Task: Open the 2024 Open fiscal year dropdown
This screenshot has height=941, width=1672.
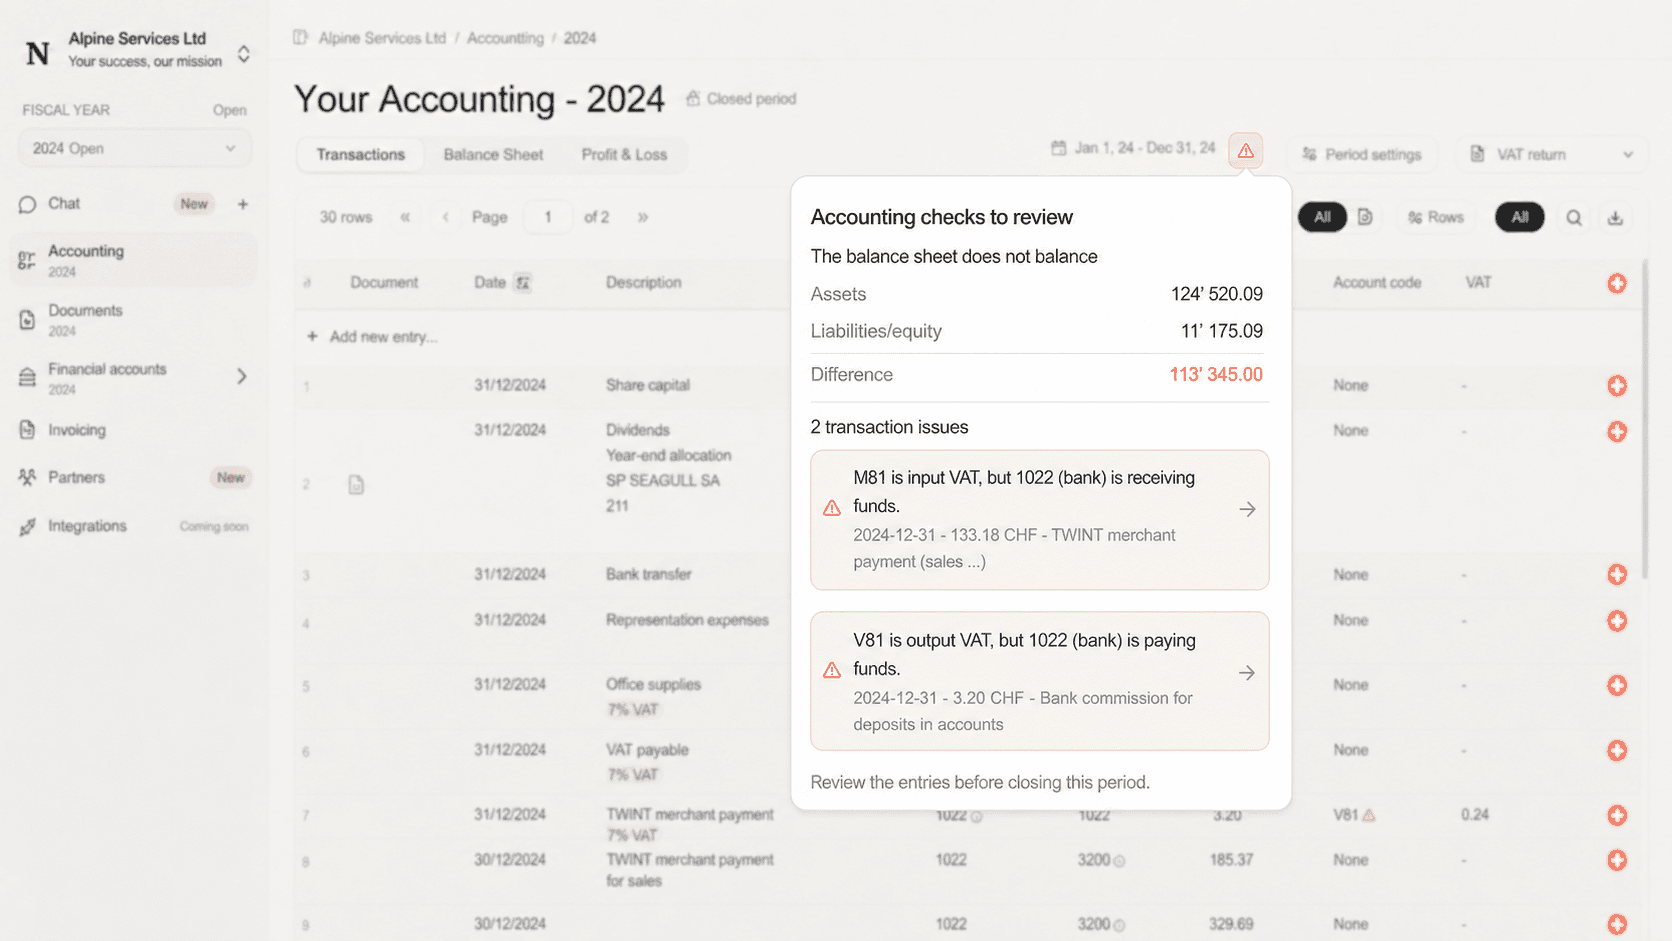Action: [134, 149]
